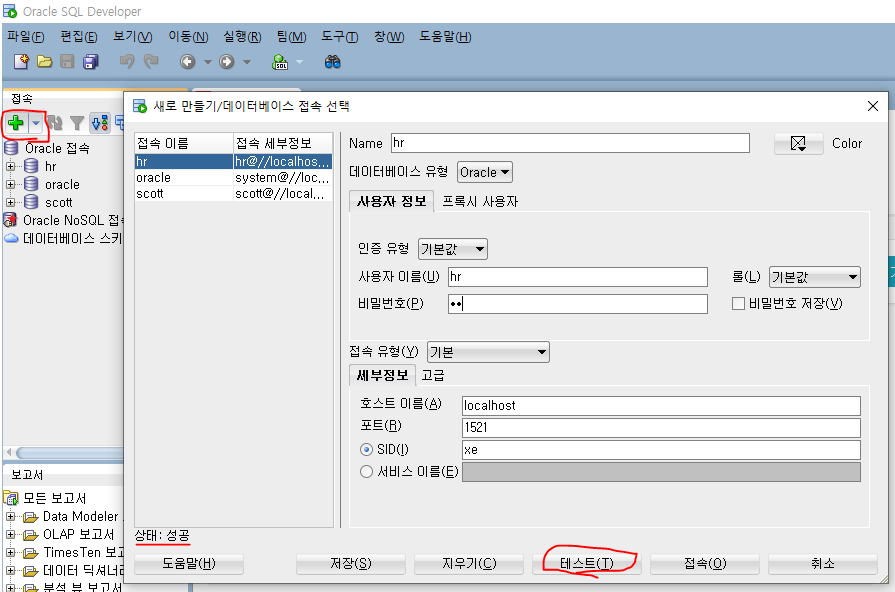
Task: Click the database schema service cloud icon
Action: (x=11, y=238)
